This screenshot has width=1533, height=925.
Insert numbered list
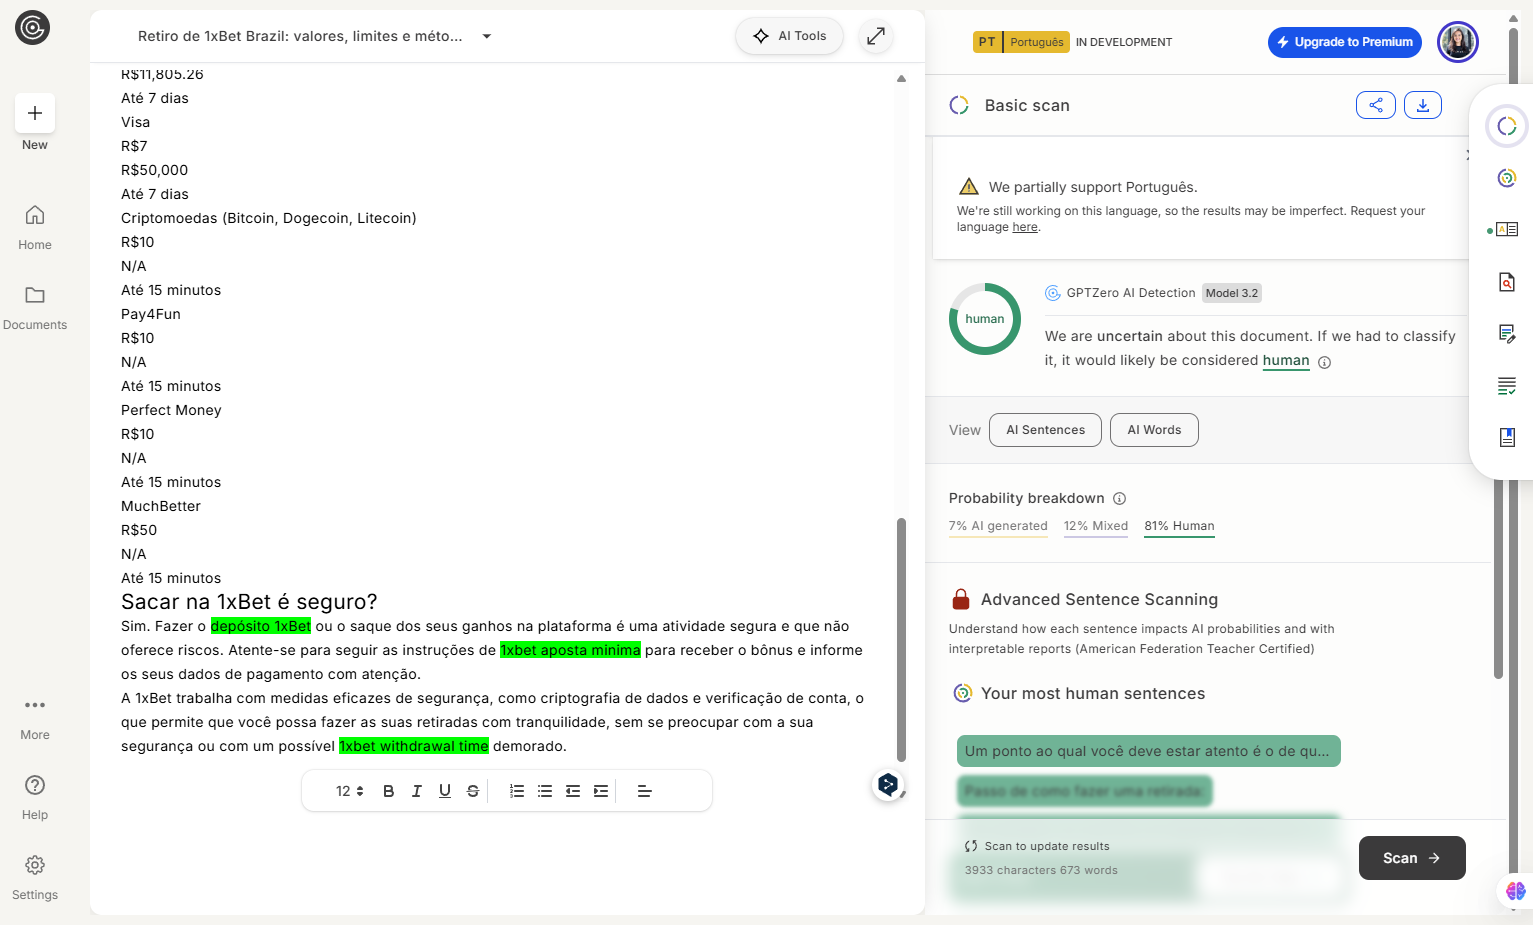517,791
